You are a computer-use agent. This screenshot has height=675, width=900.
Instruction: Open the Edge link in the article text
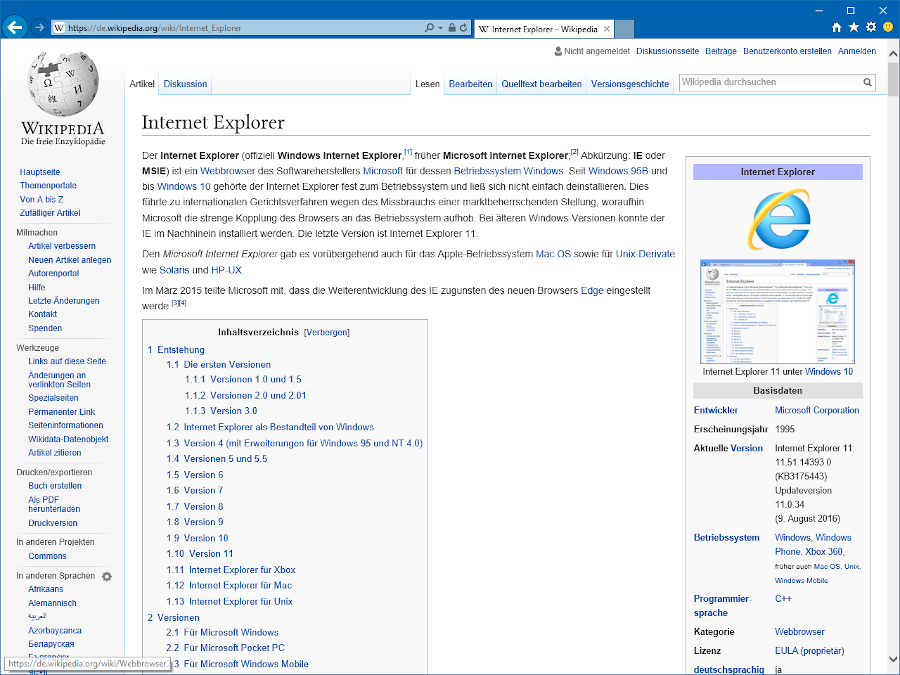pyautogui.click(x=592, y=290)
